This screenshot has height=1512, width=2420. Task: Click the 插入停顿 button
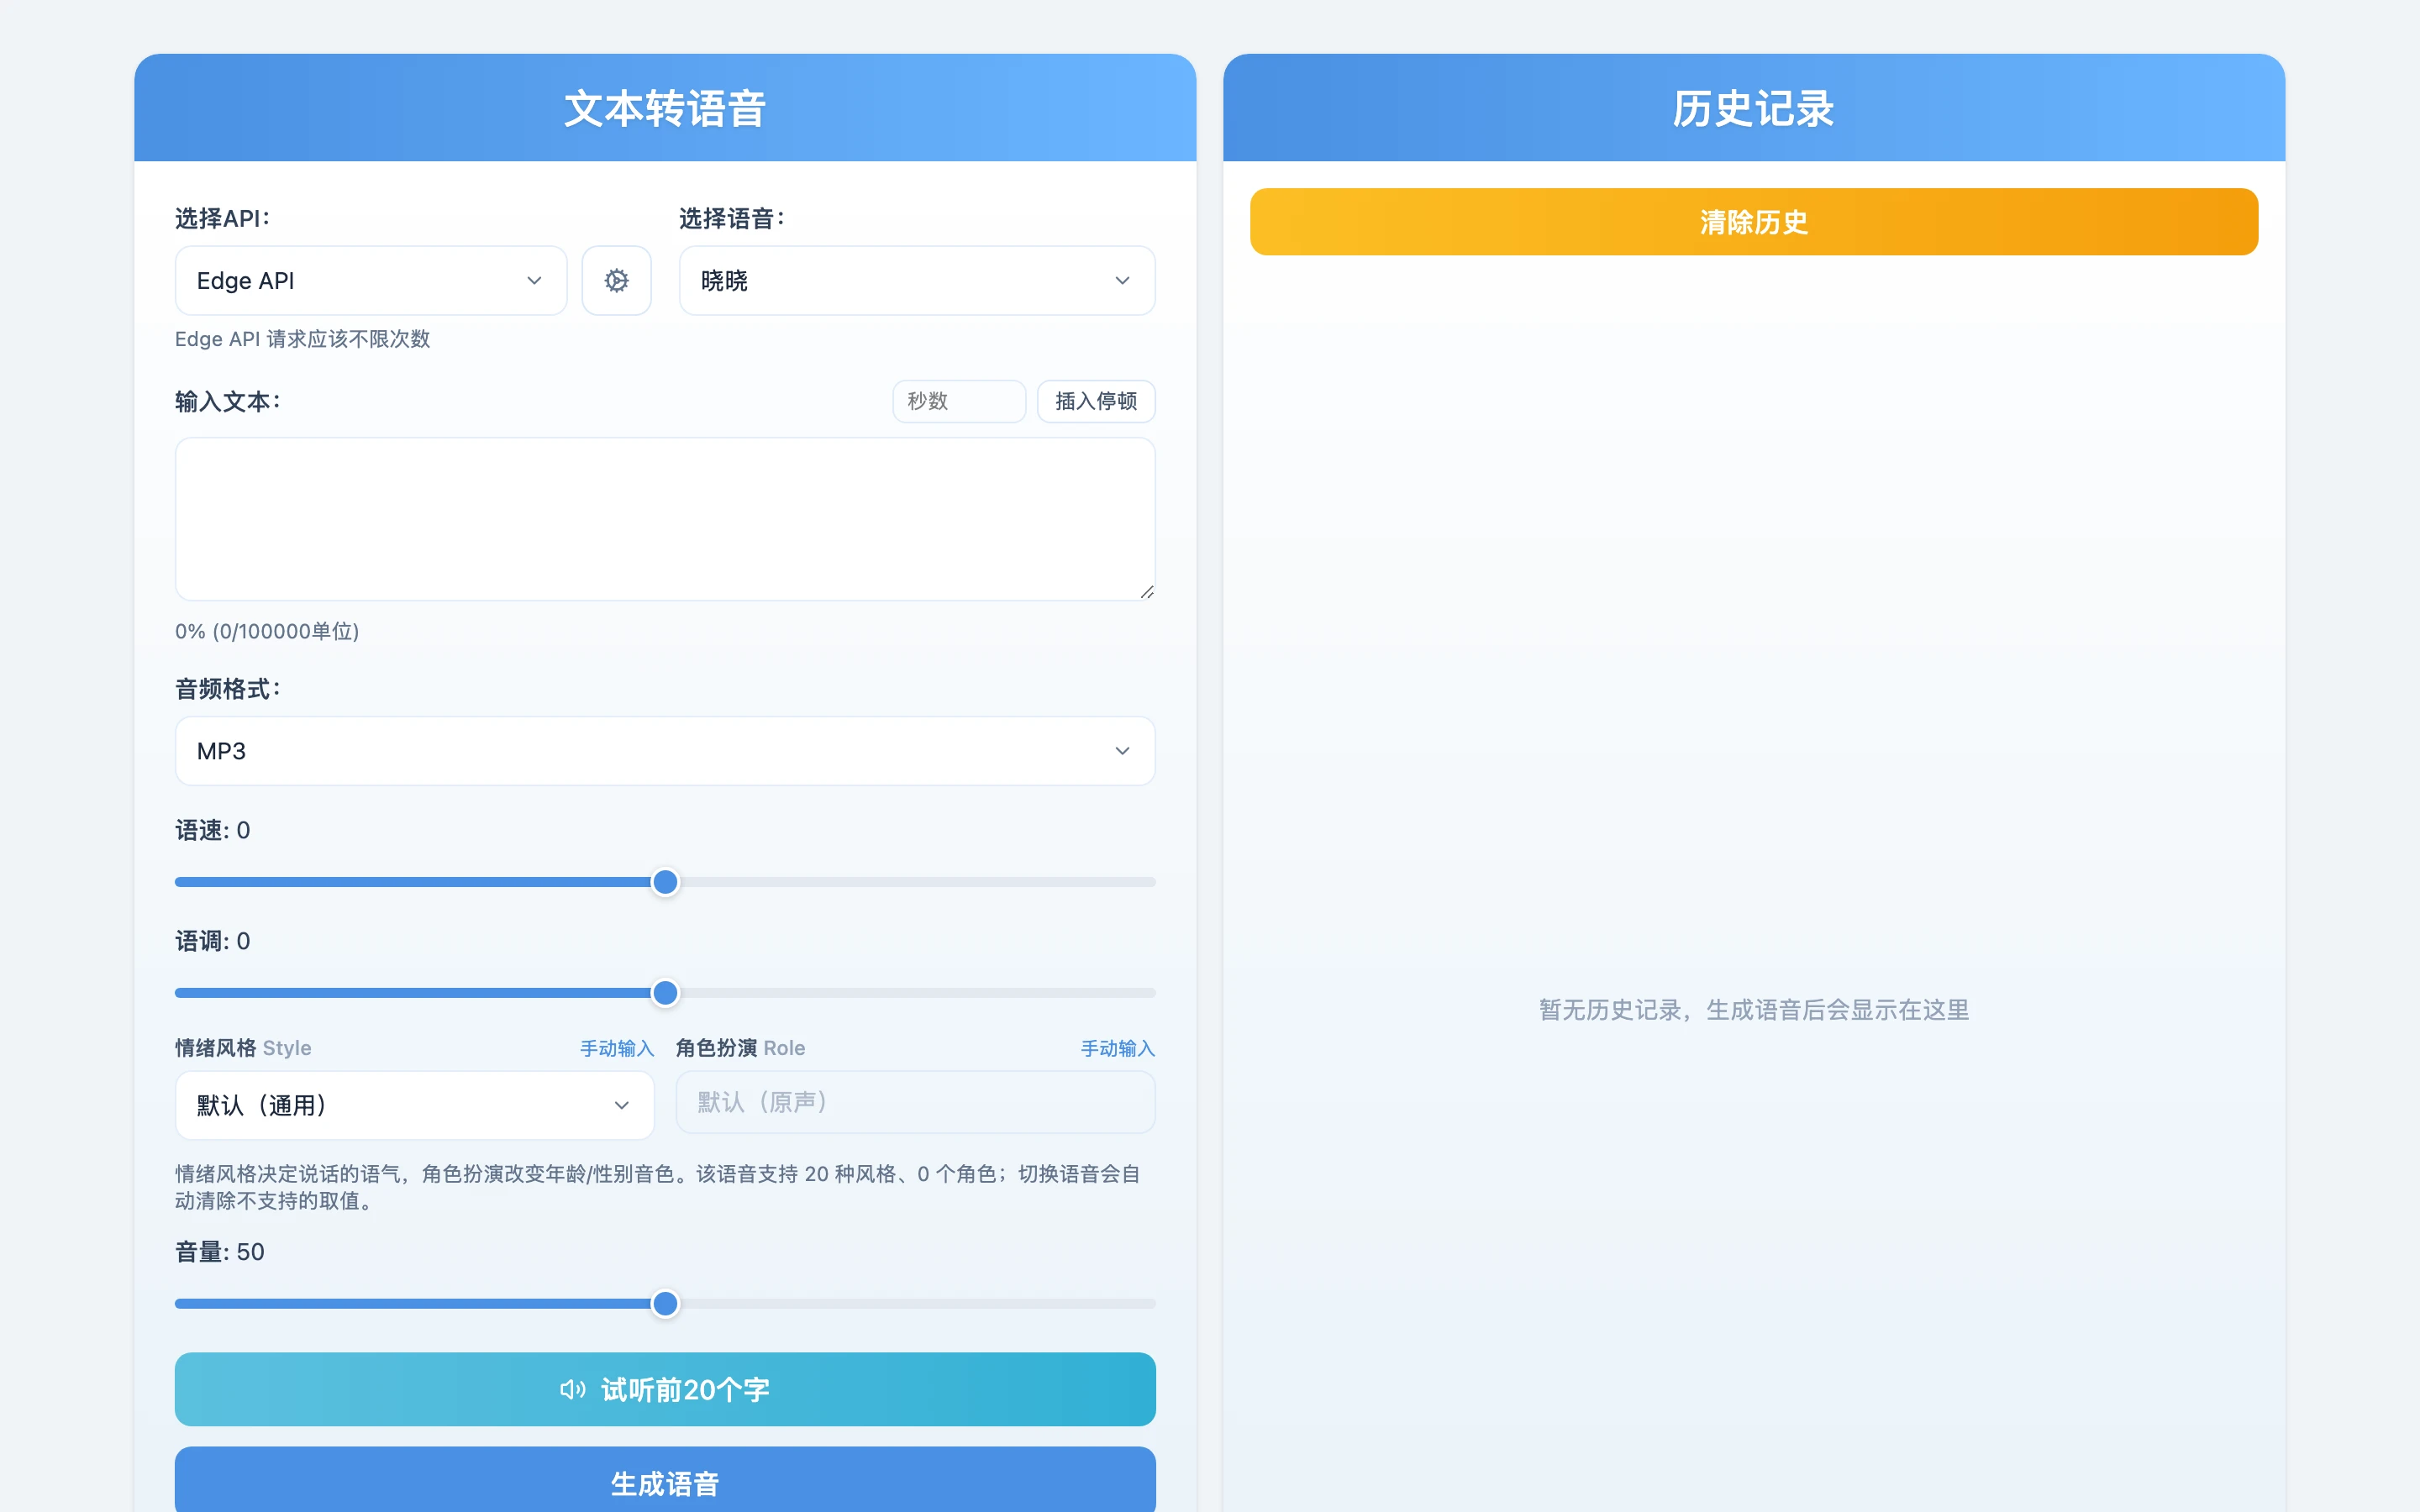click(1096, 401)
